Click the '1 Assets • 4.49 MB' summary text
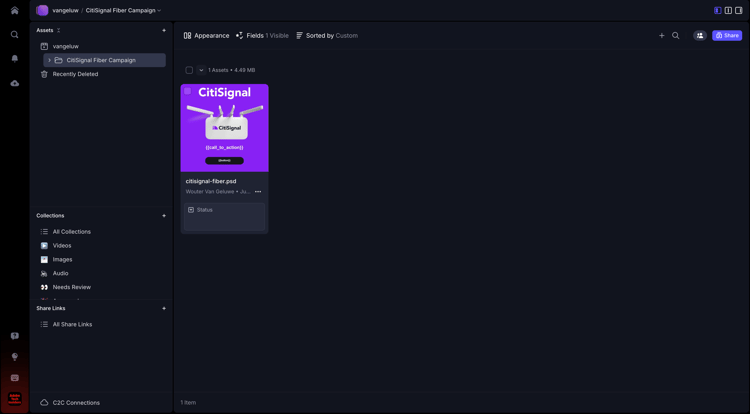The width and height of the screenshot is (750, 414). point(232,70)
